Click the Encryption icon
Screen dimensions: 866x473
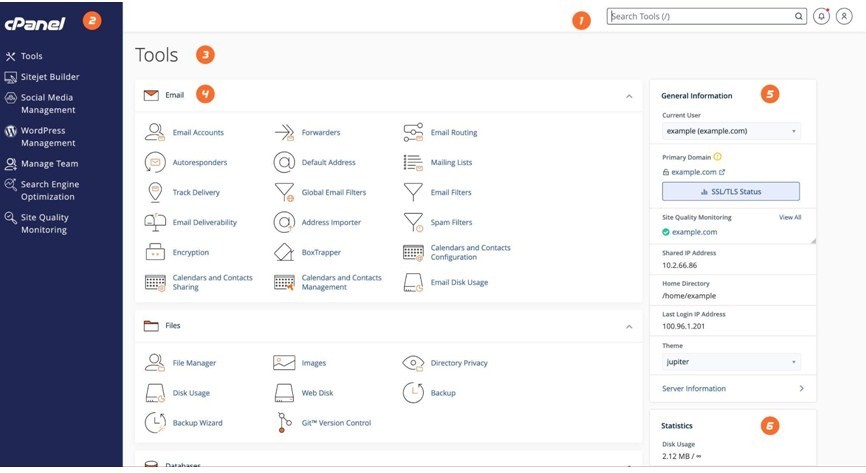coord(155,252)
